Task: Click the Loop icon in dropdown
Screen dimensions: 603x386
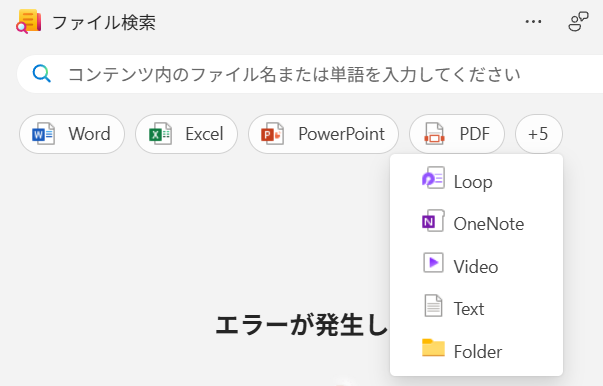Action: click(x=433, y=178)
